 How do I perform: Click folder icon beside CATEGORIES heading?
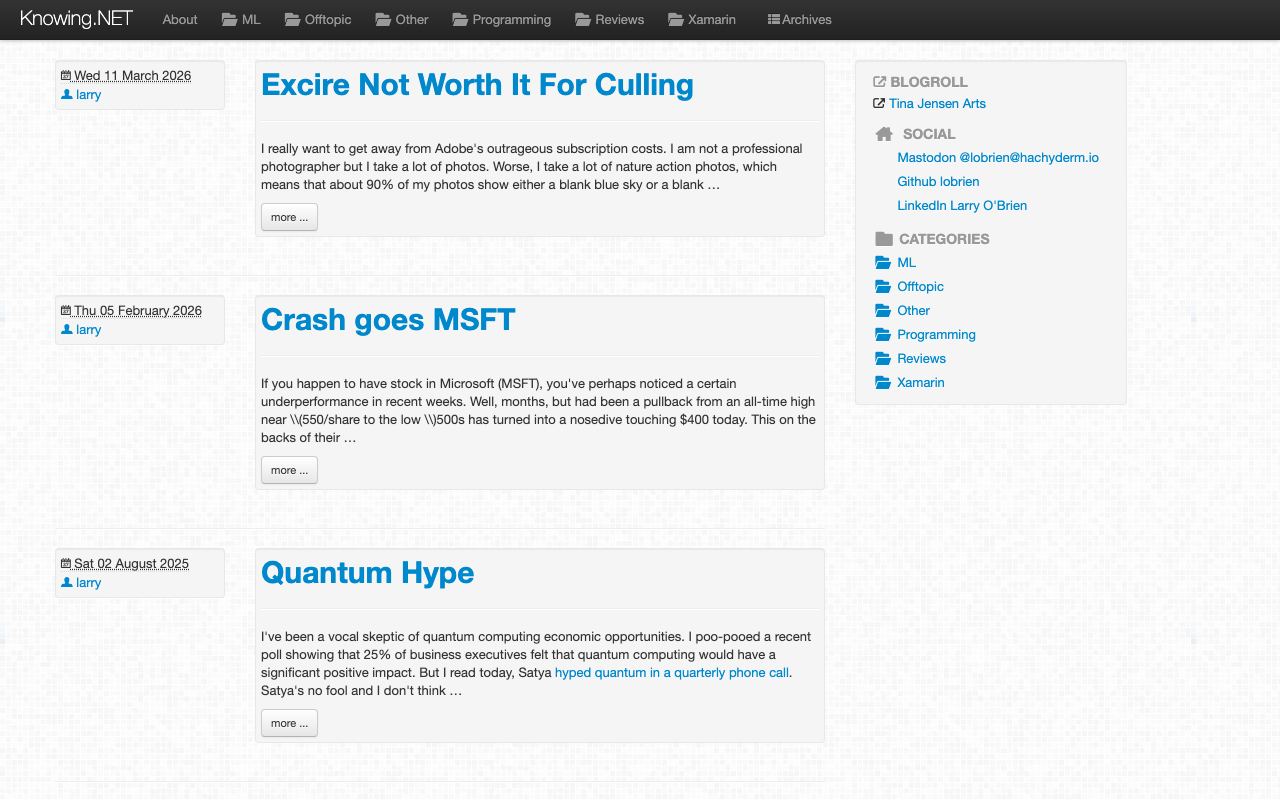pos(883,239)
